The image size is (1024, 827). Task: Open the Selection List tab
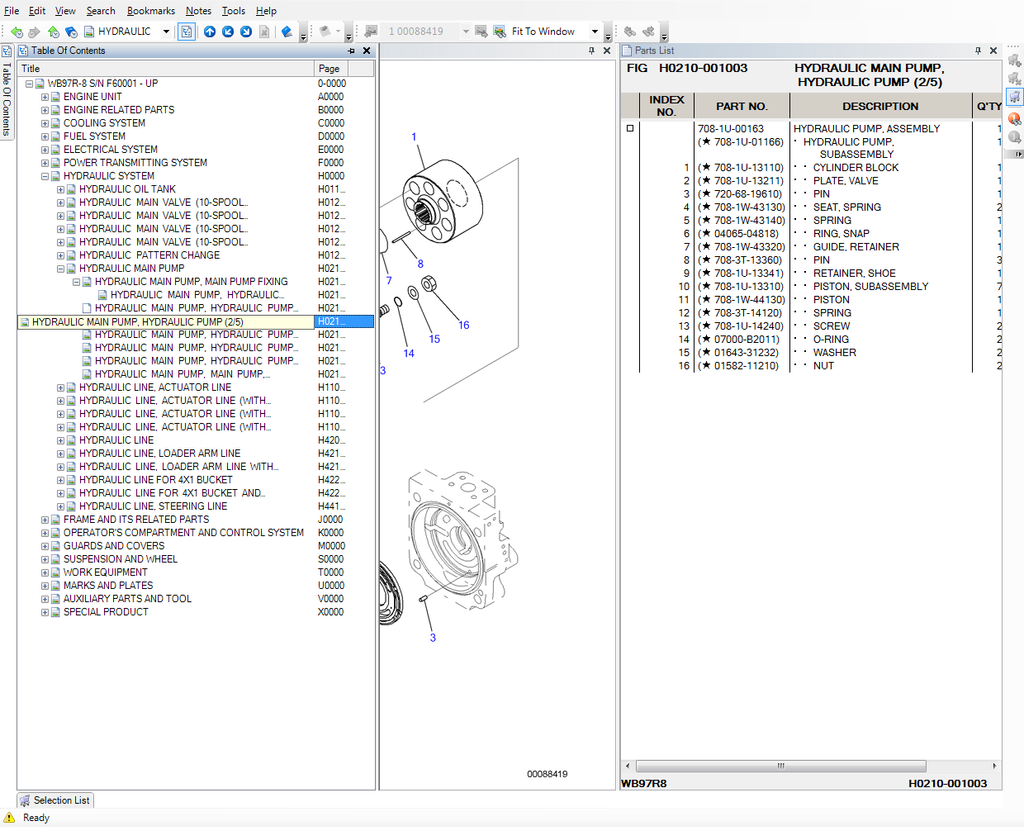[x=55, y=800]
